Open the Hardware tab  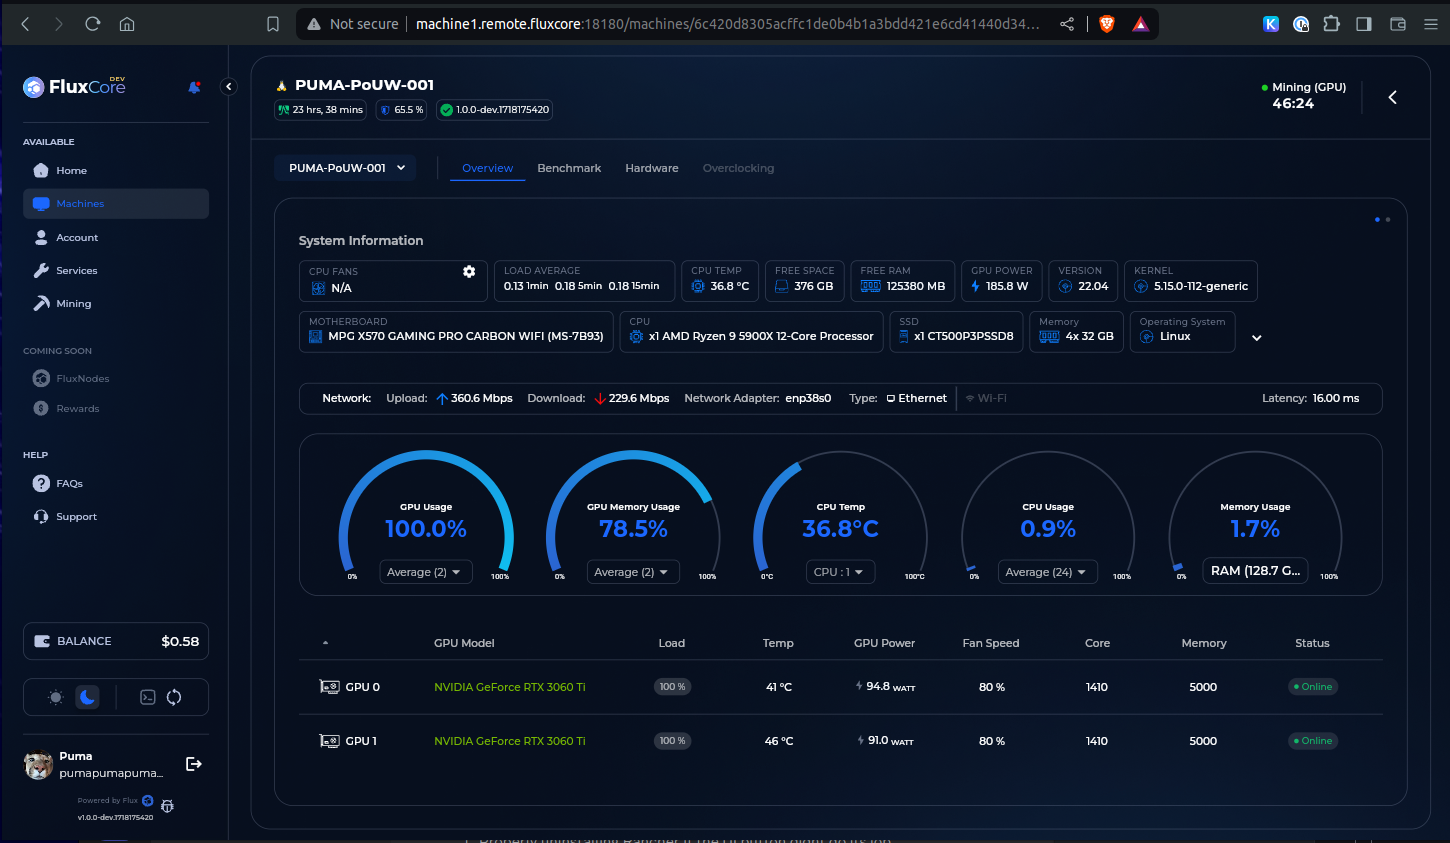[651, 168]
